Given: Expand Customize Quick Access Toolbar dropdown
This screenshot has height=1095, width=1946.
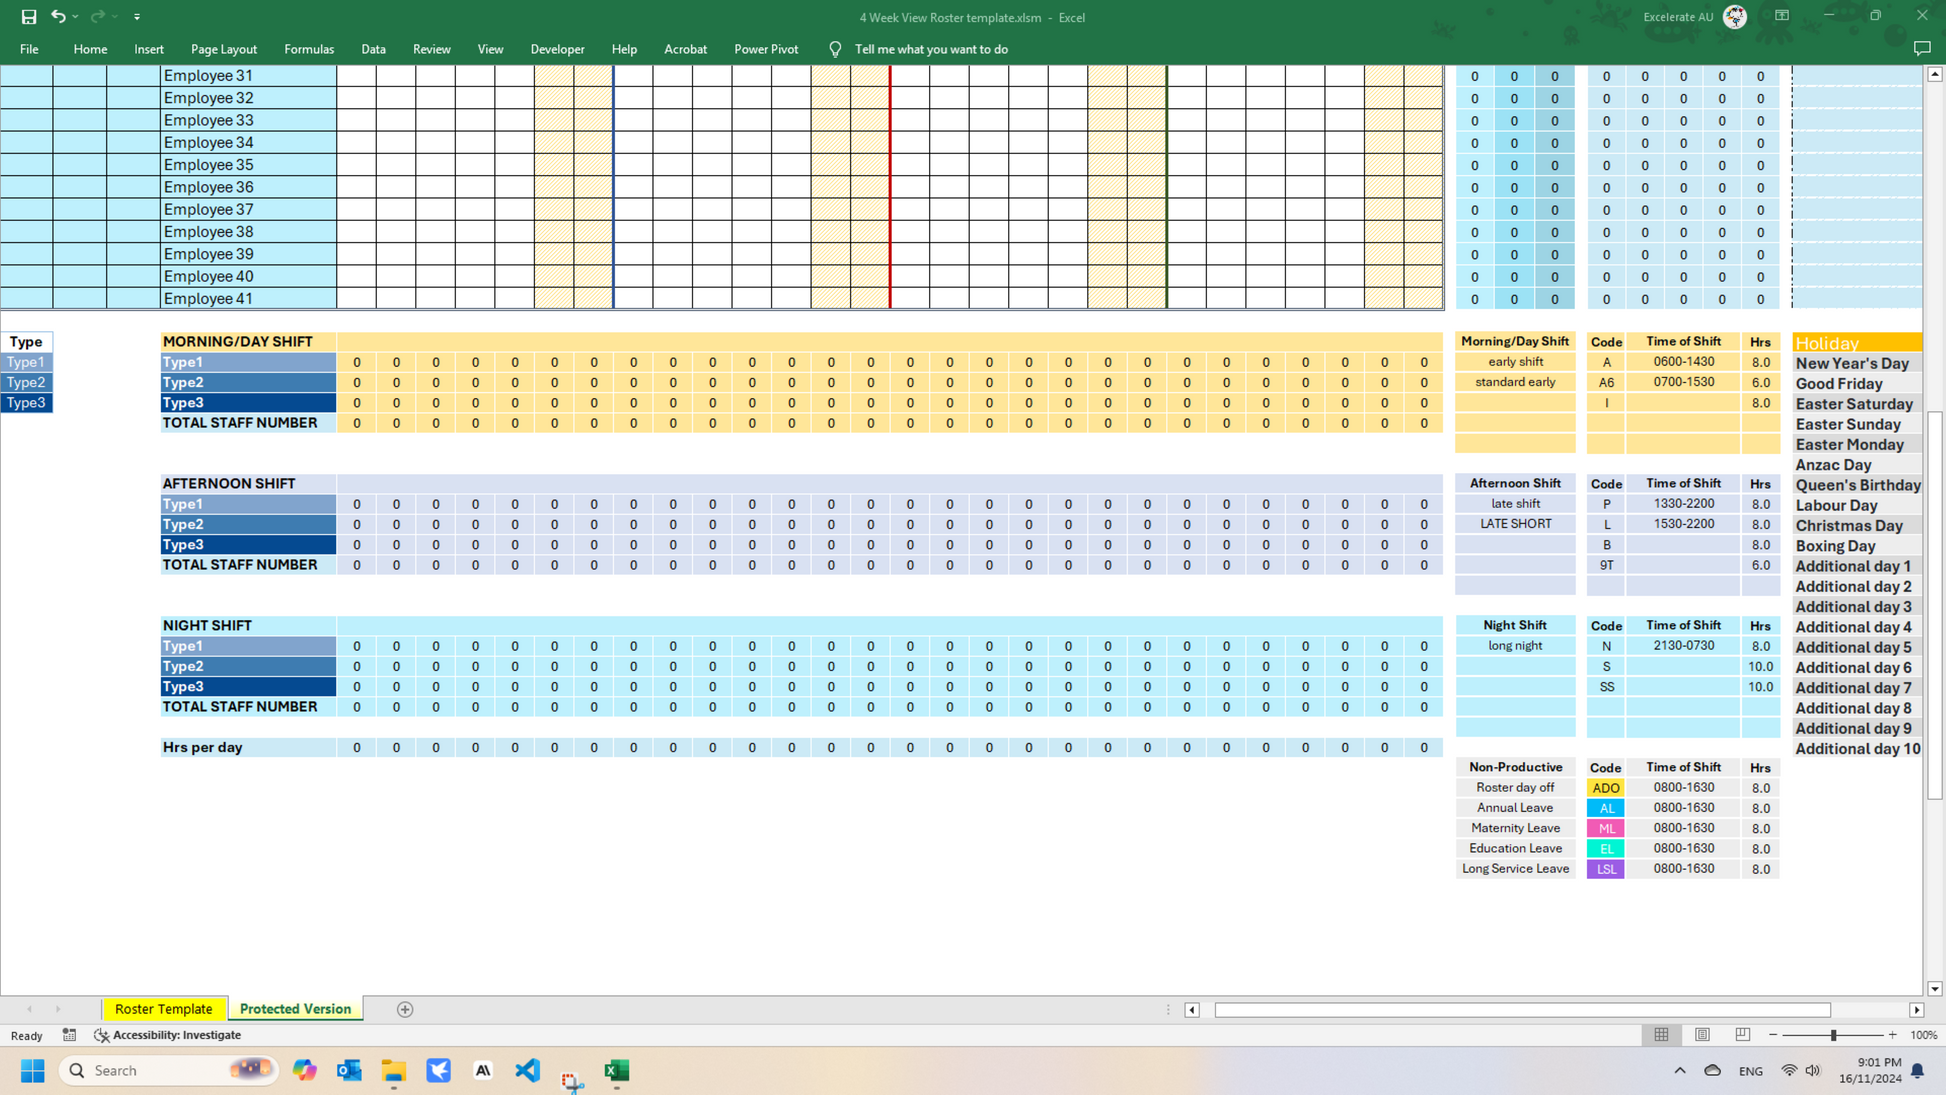Looking at the screenshot, I should tap(137, 17).
